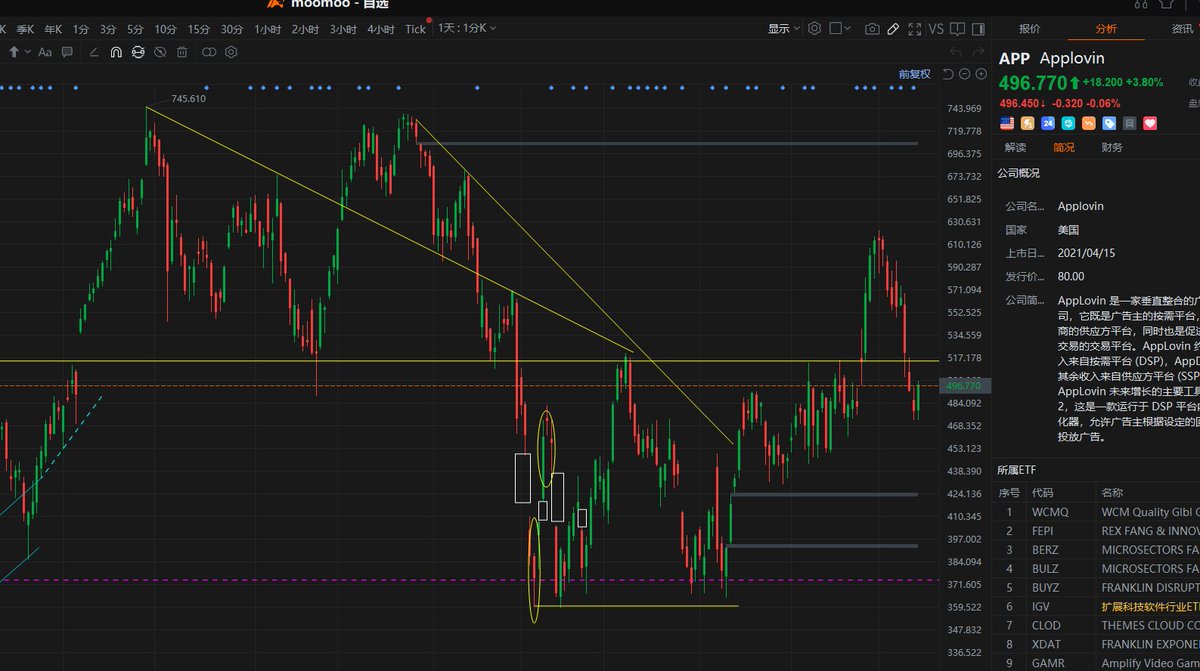Screen dimensions: 1200x671
Task: Click the 745.610 high price label
Action: pos(188,99)
